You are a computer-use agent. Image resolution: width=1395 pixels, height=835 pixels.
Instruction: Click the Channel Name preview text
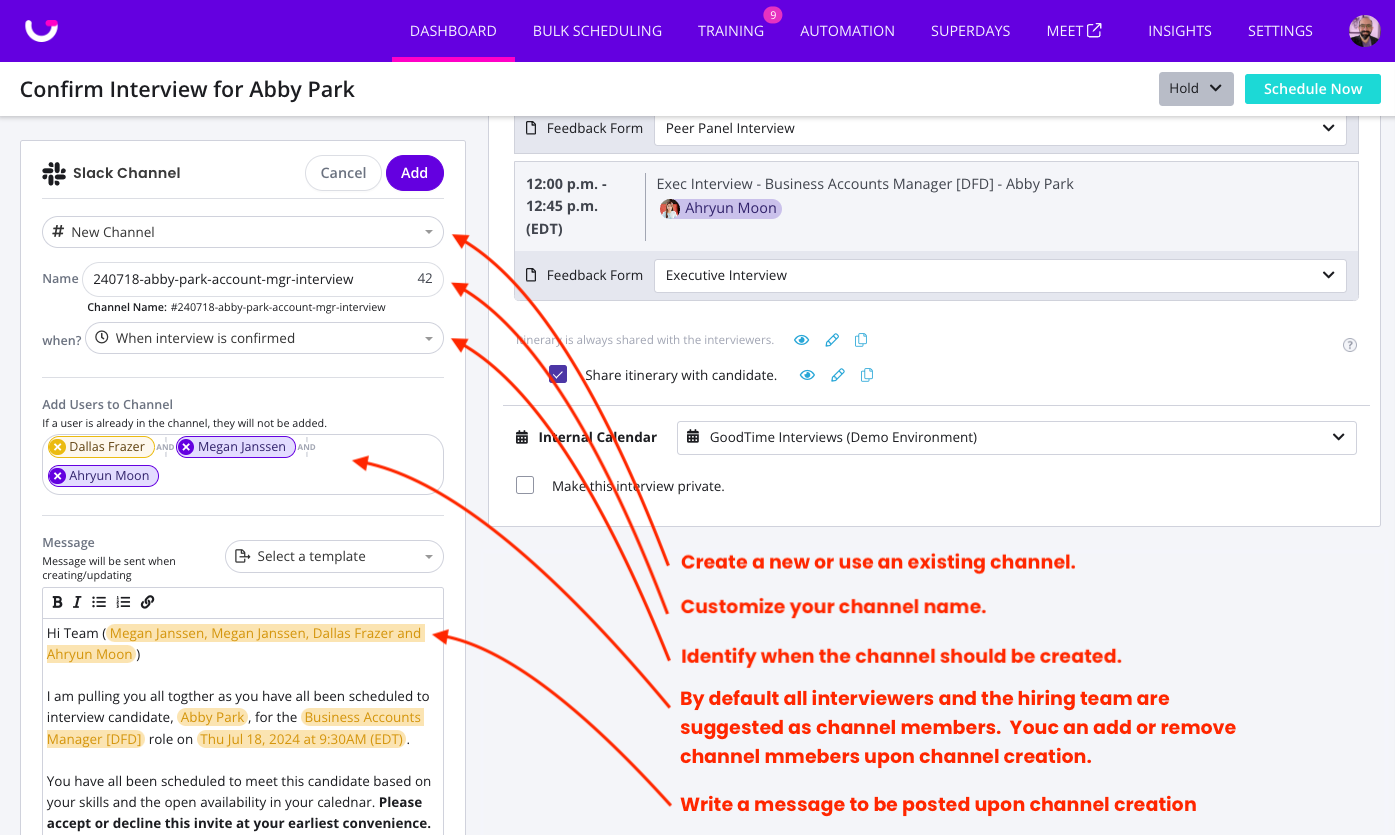tap(236, 307)
